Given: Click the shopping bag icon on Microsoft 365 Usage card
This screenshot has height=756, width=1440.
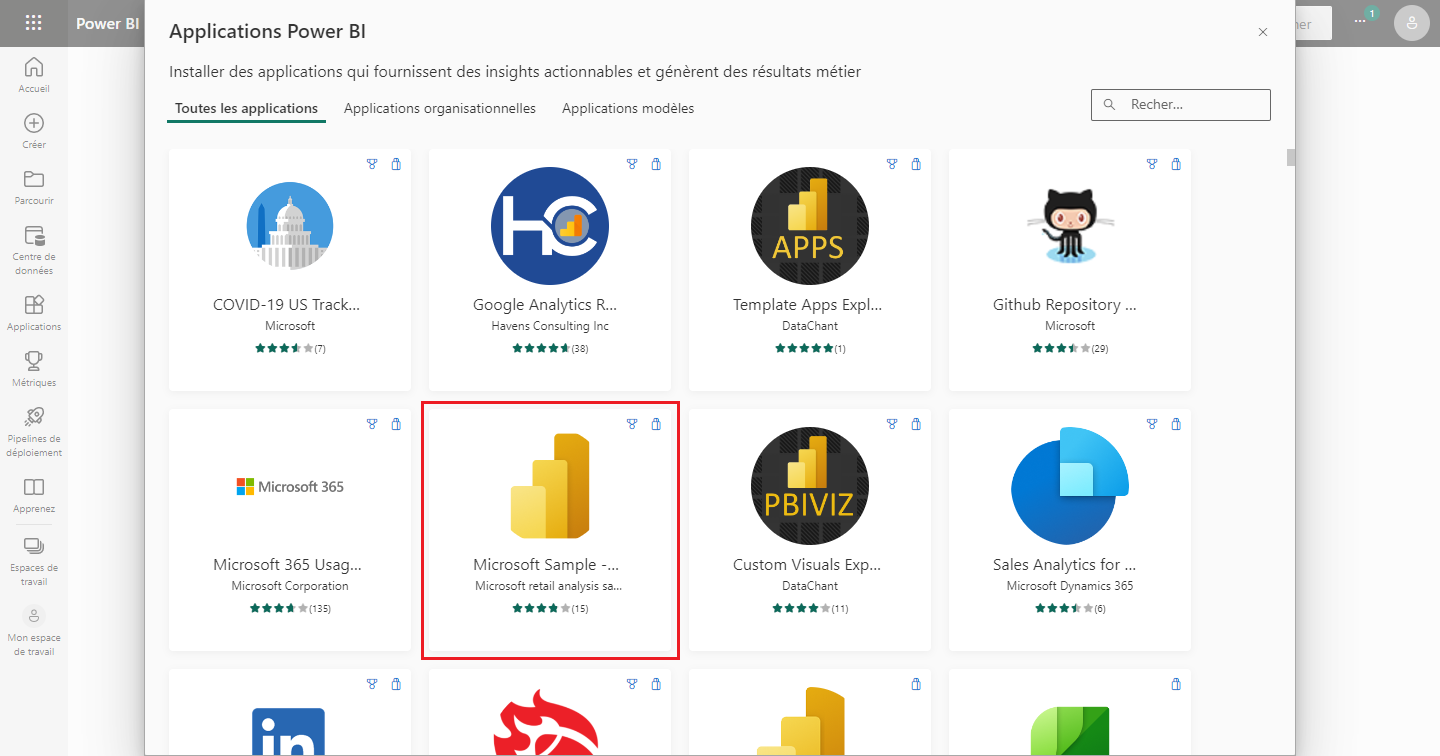Looking at the screenshot, I should (x=396, y=424).
